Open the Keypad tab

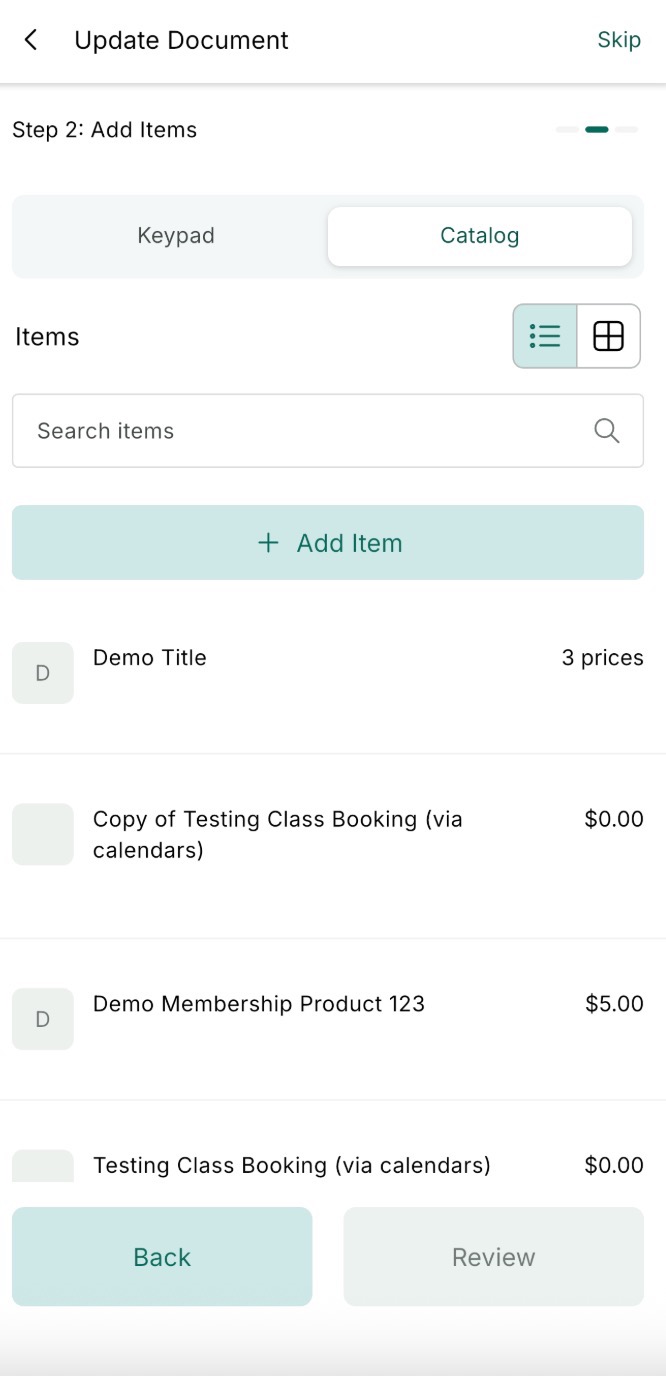[176, 236]
